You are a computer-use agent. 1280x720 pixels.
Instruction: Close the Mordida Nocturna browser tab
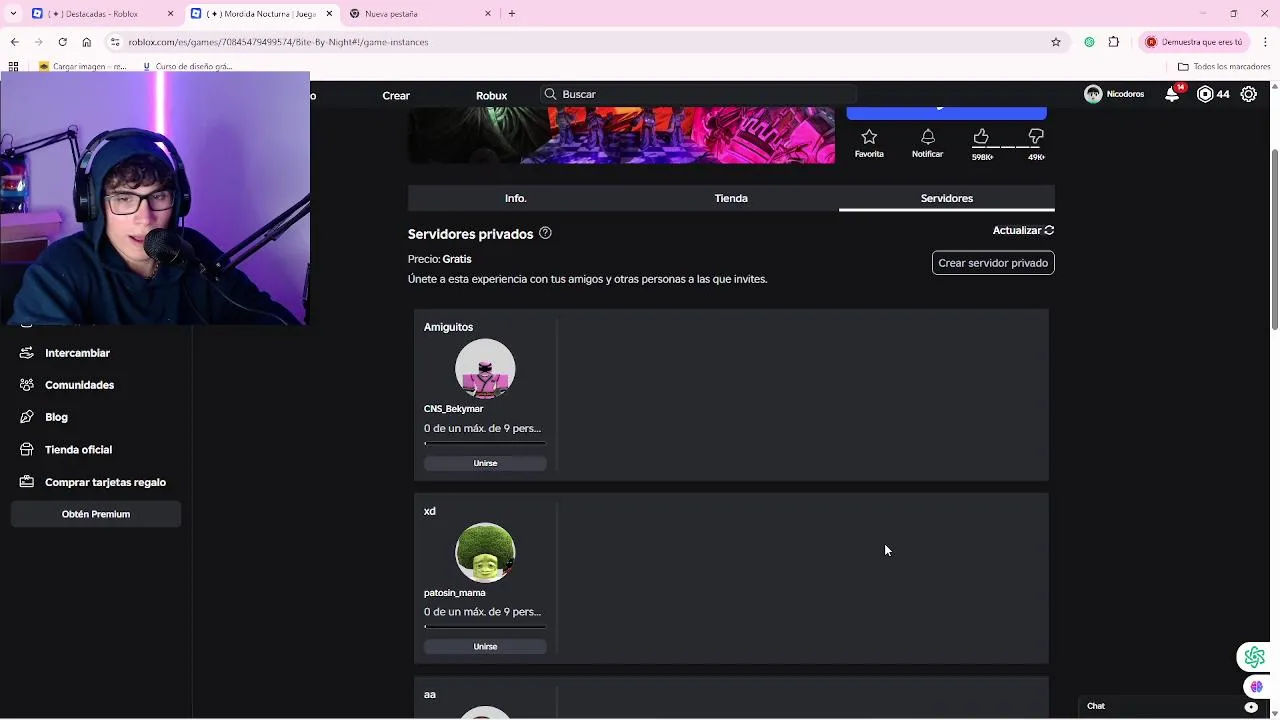pos(329,14)
